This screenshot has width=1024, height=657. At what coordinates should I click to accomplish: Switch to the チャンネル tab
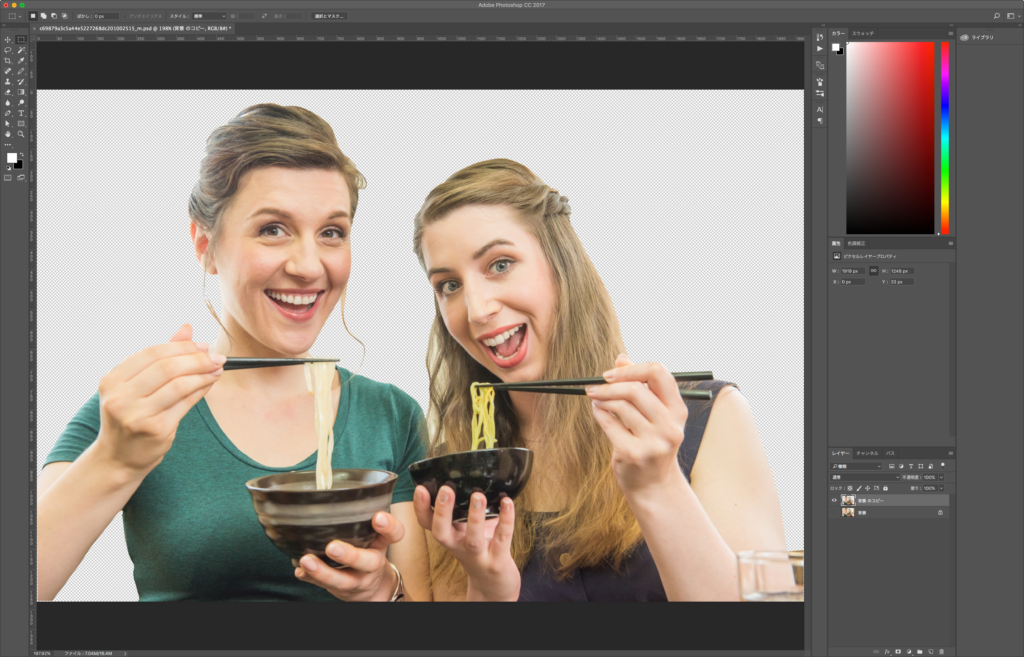(866, 453)
